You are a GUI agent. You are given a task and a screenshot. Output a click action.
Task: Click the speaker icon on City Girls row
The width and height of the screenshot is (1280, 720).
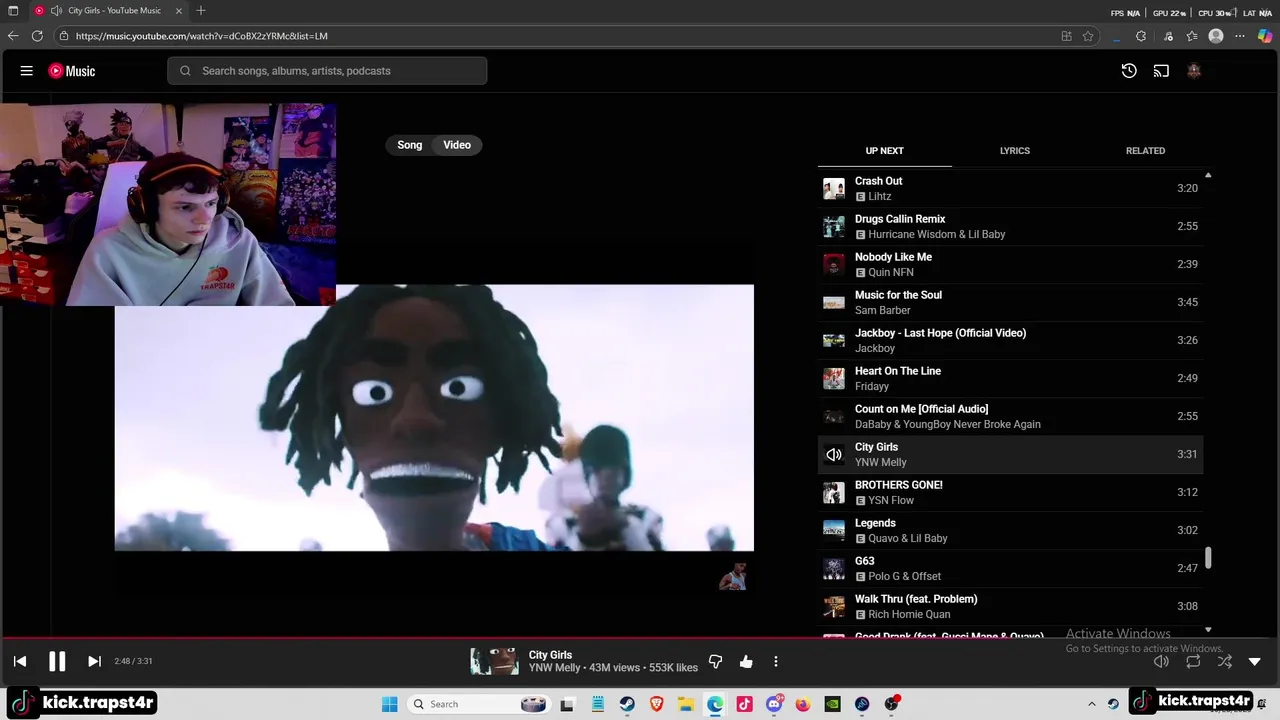click(833, 454)
